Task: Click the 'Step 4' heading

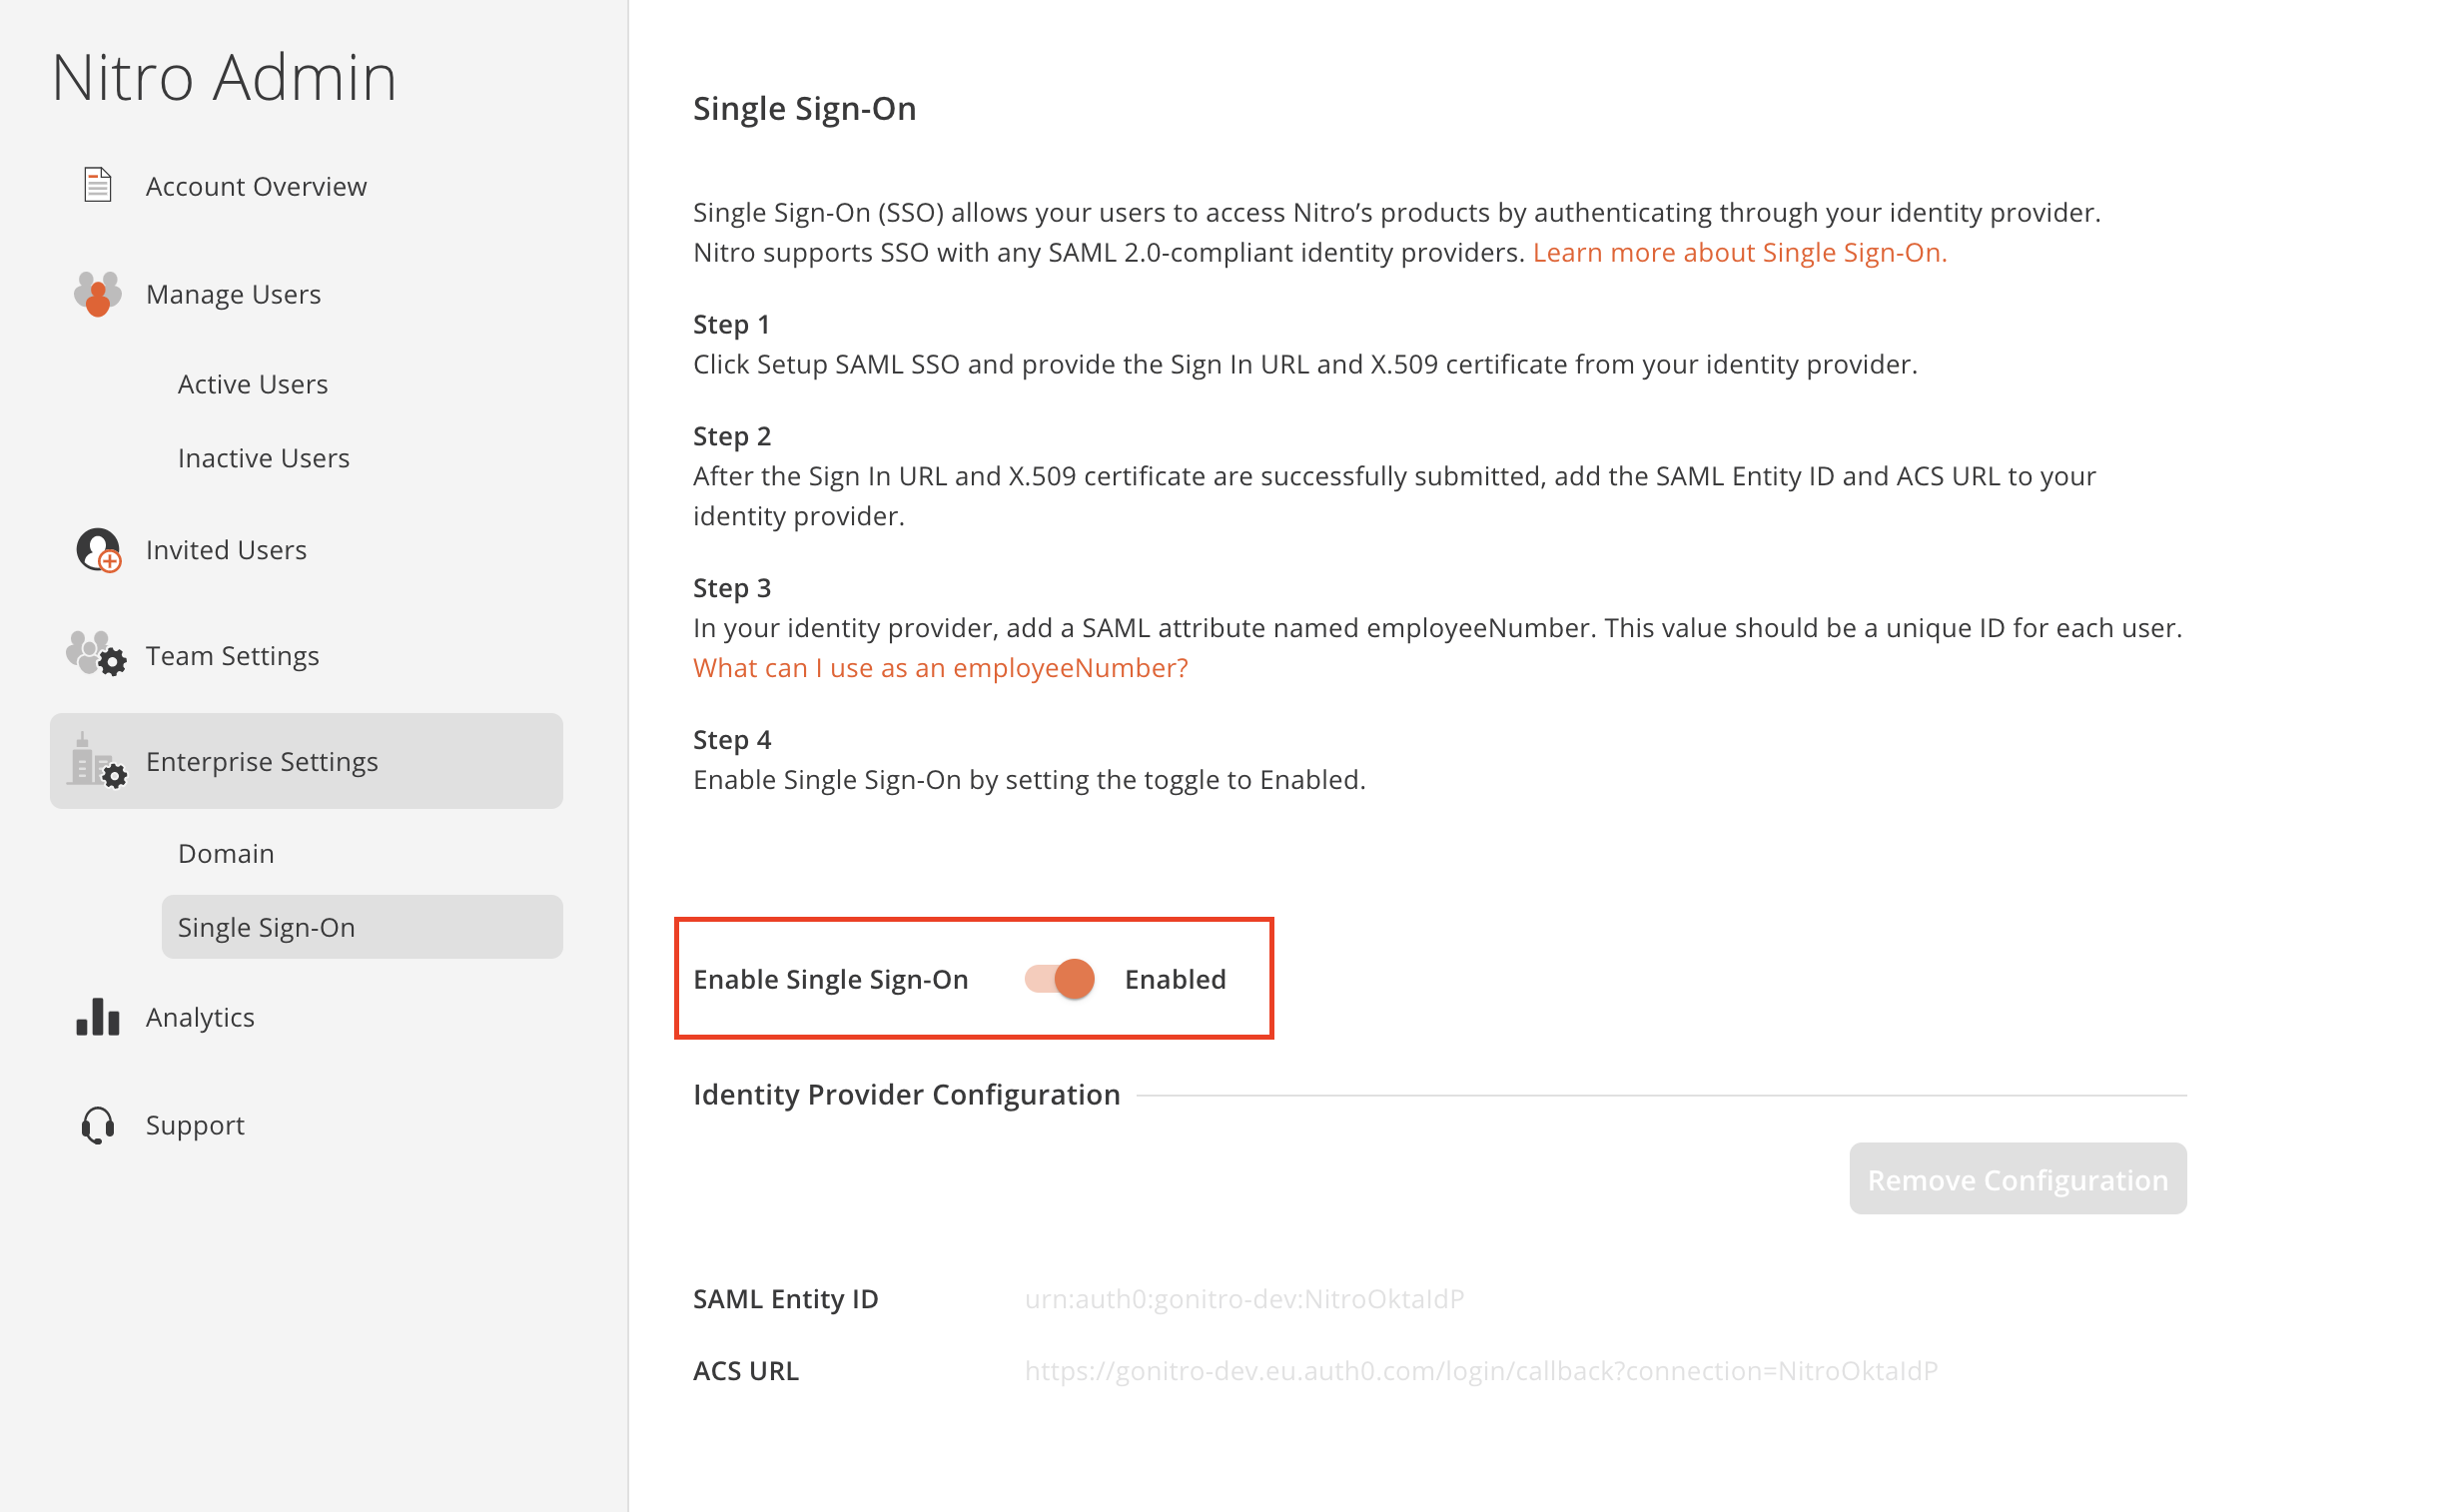Action: pyautogui.click(x=732, y=740)
